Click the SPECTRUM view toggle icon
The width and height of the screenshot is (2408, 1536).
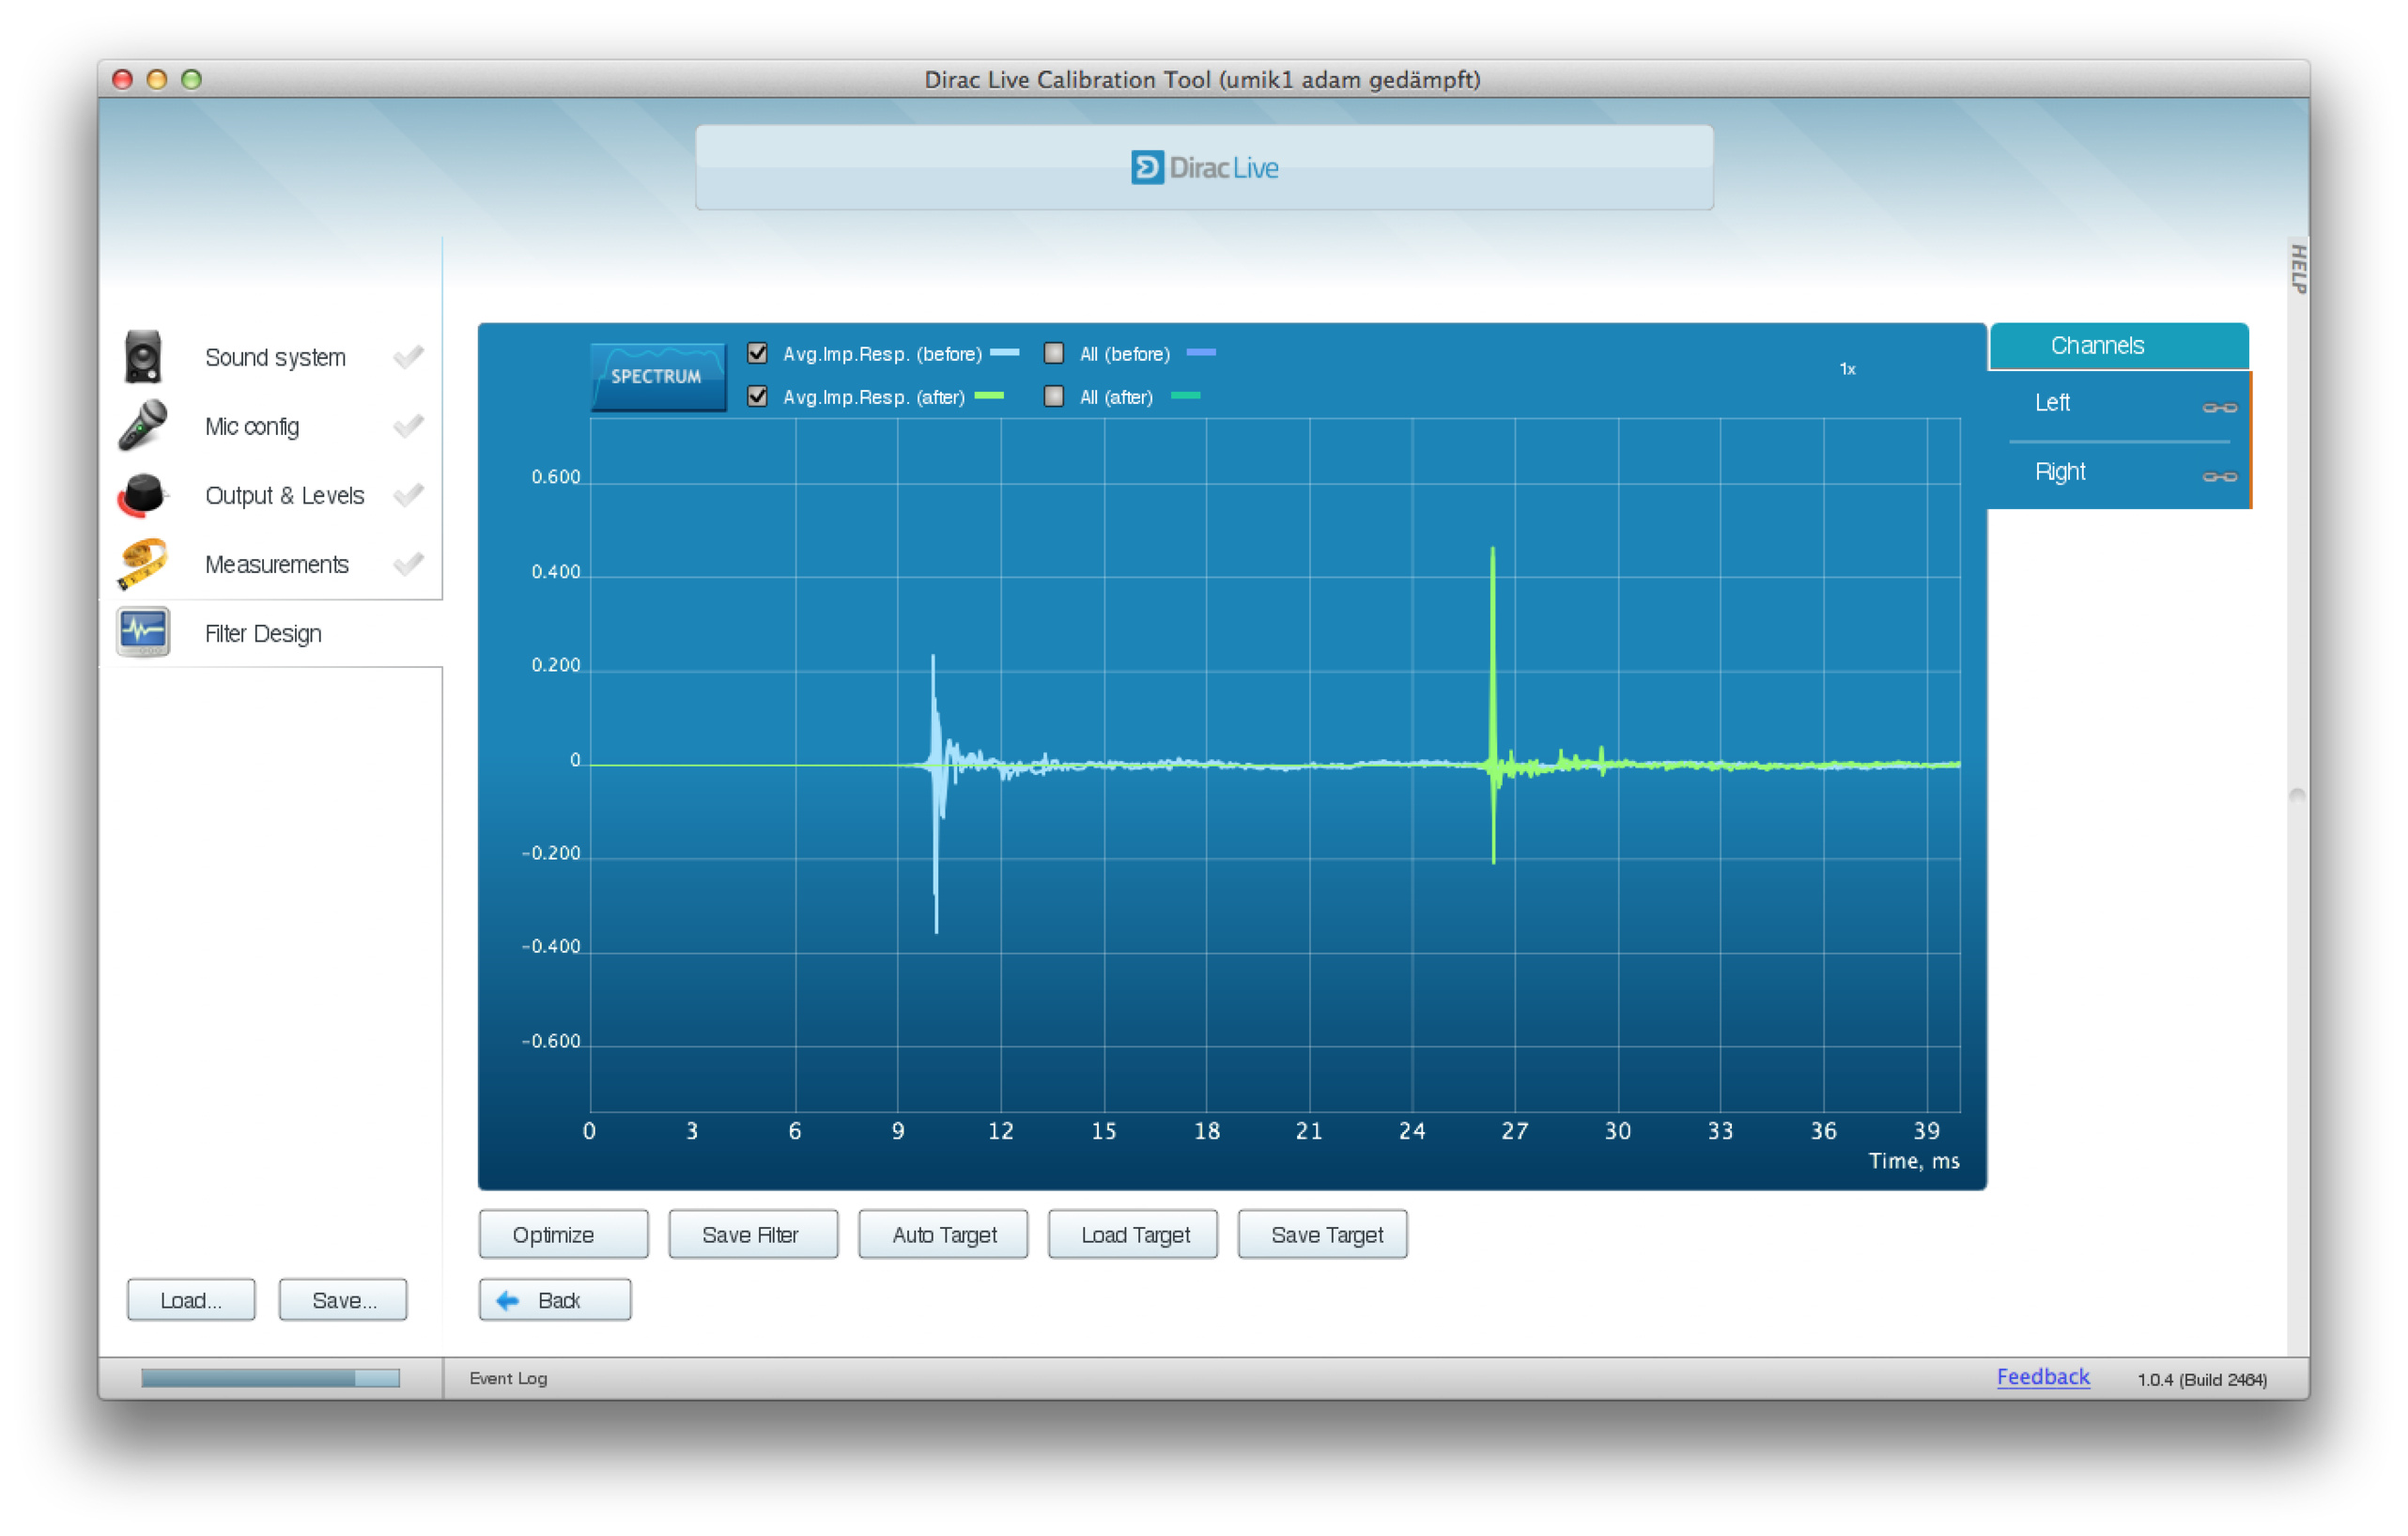[657, 376]
